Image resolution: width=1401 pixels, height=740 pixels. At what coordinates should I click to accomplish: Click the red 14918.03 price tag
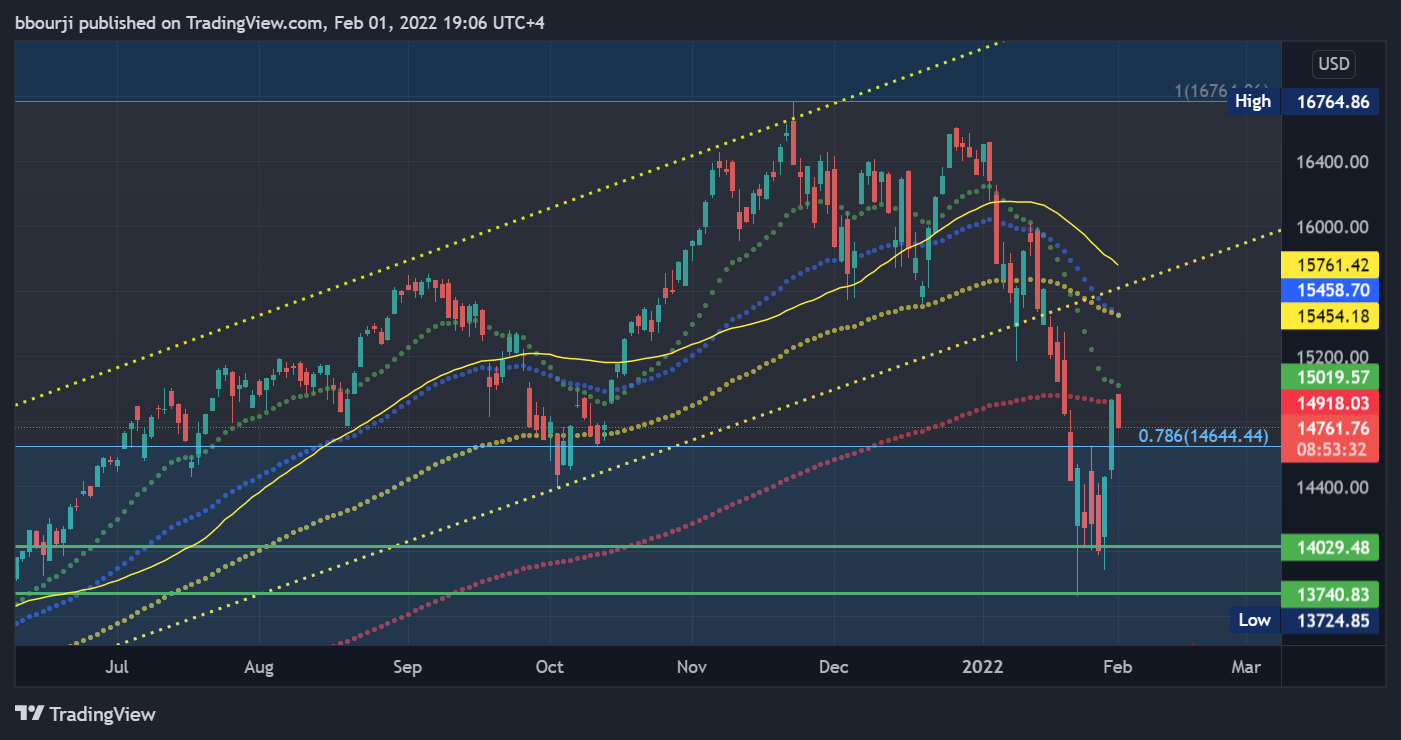click(x=1333, y=403)
